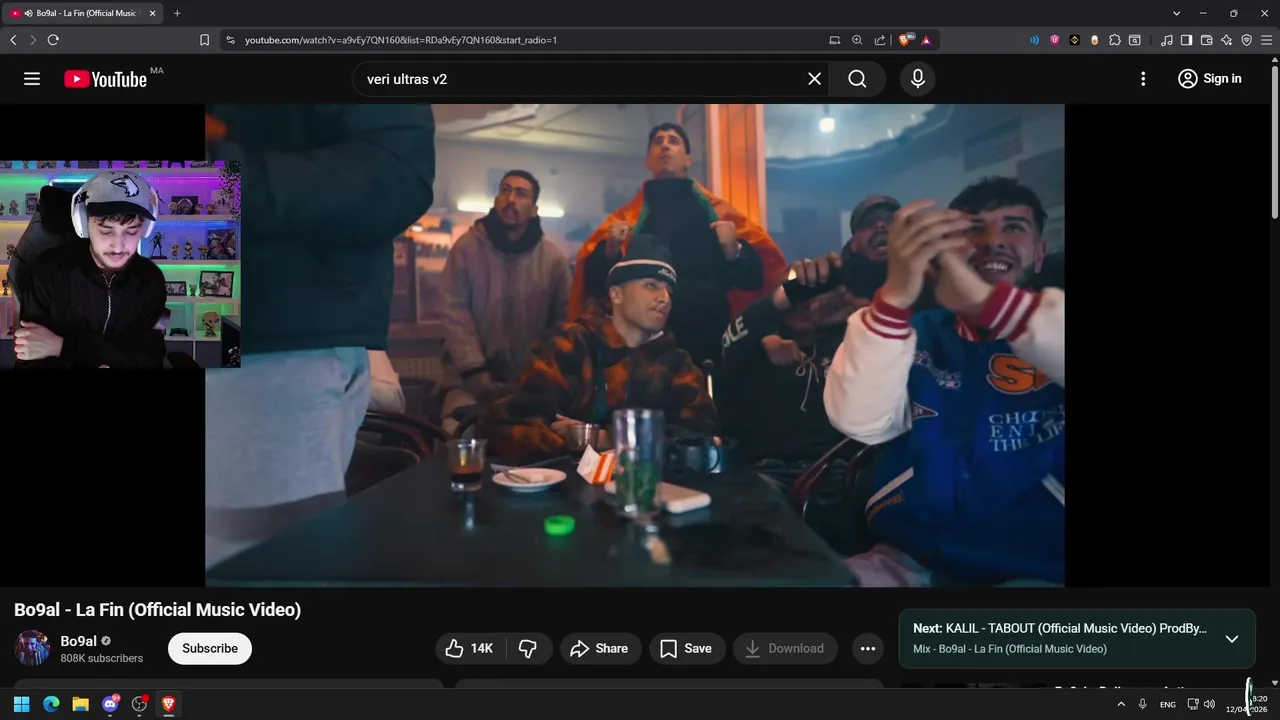Open the YouTube guide hamburger menu

click(32, 79)
